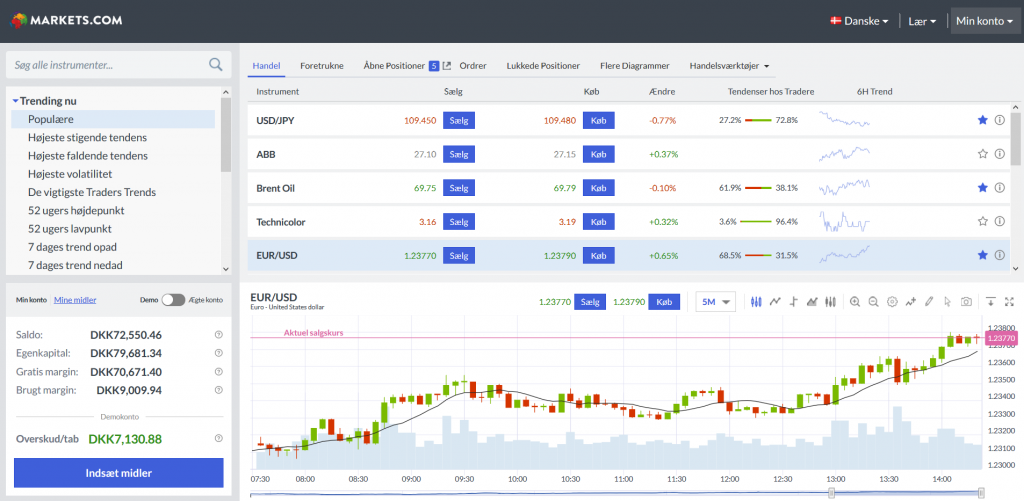Click Sælg button for USD/JPY

click(x=459, y=120)
